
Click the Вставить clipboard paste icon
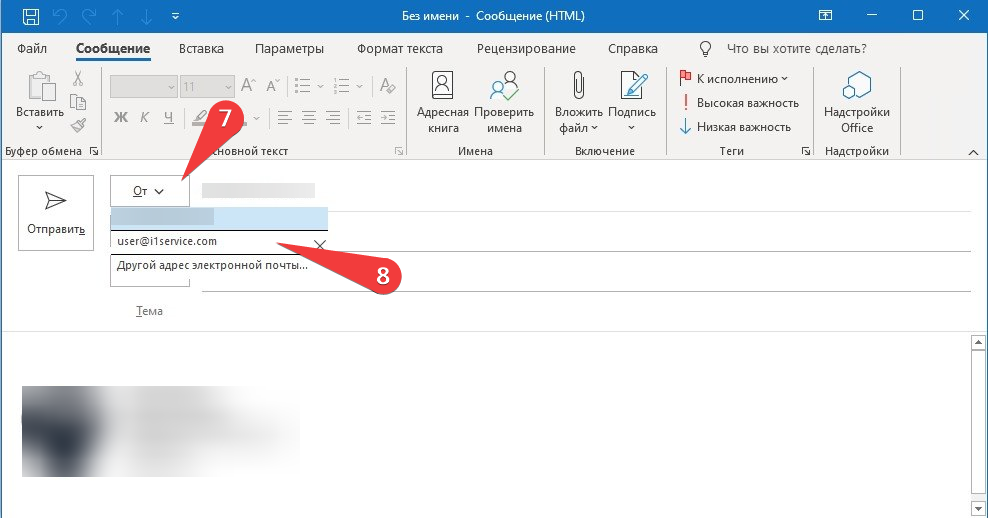point(42,86)
